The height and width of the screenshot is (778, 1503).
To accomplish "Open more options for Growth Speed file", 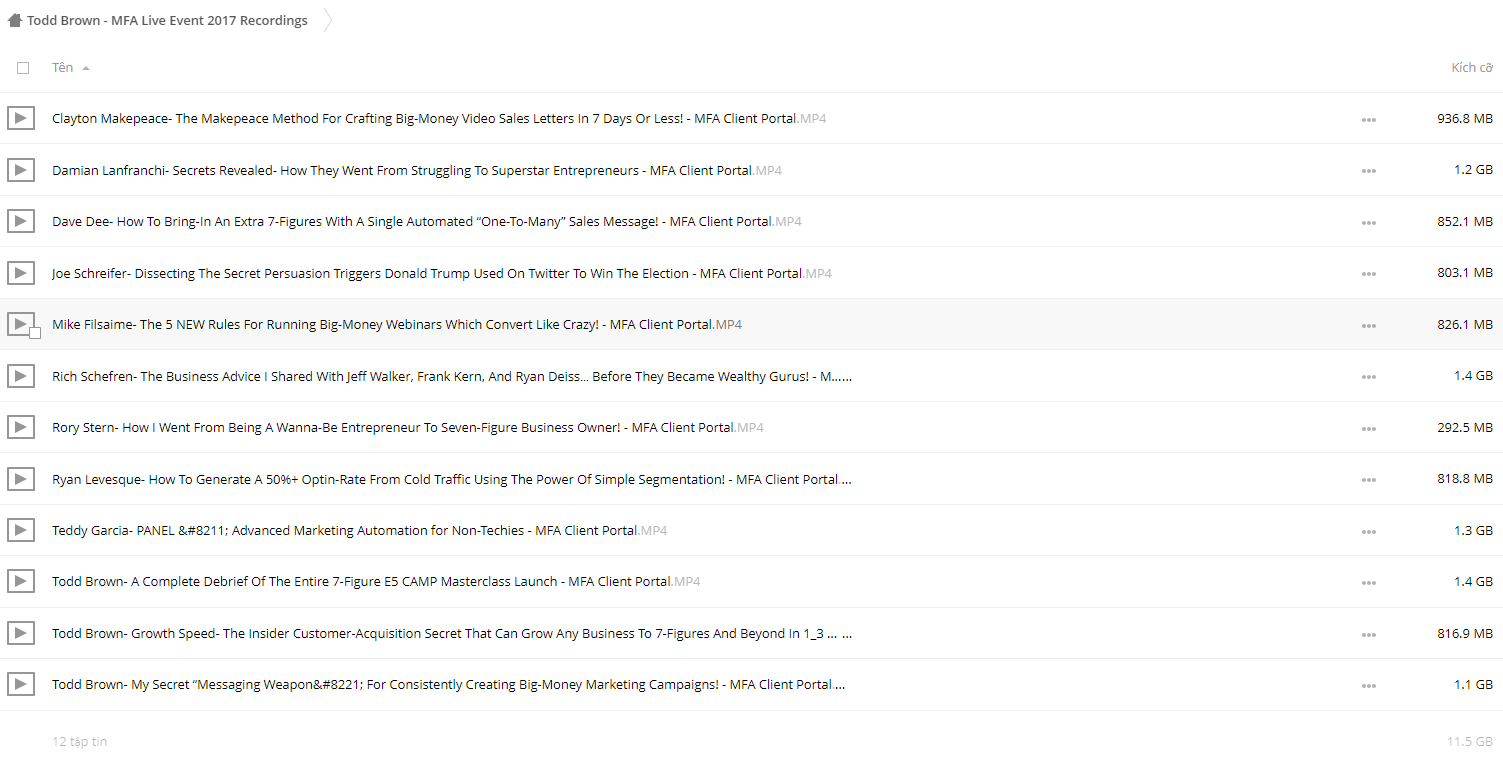I will click(x=1368, y=635).
